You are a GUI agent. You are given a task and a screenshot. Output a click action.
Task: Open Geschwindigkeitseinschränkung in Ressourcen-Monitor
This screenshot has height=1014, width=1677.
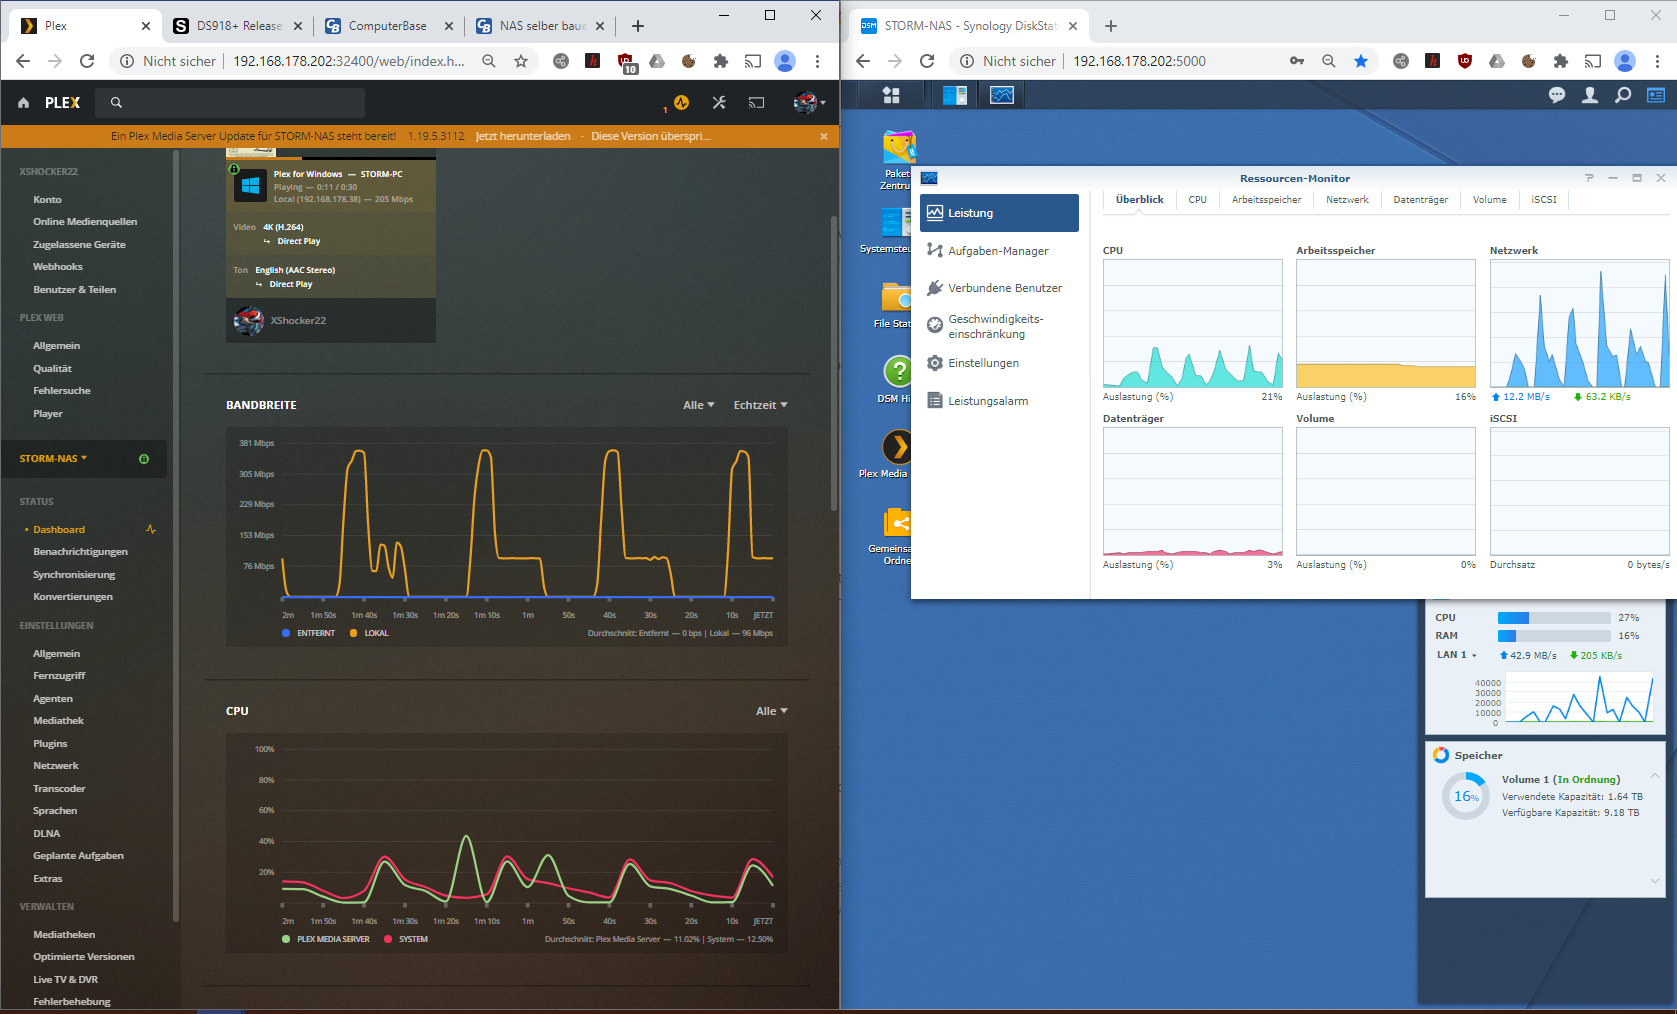click(999, 326)
